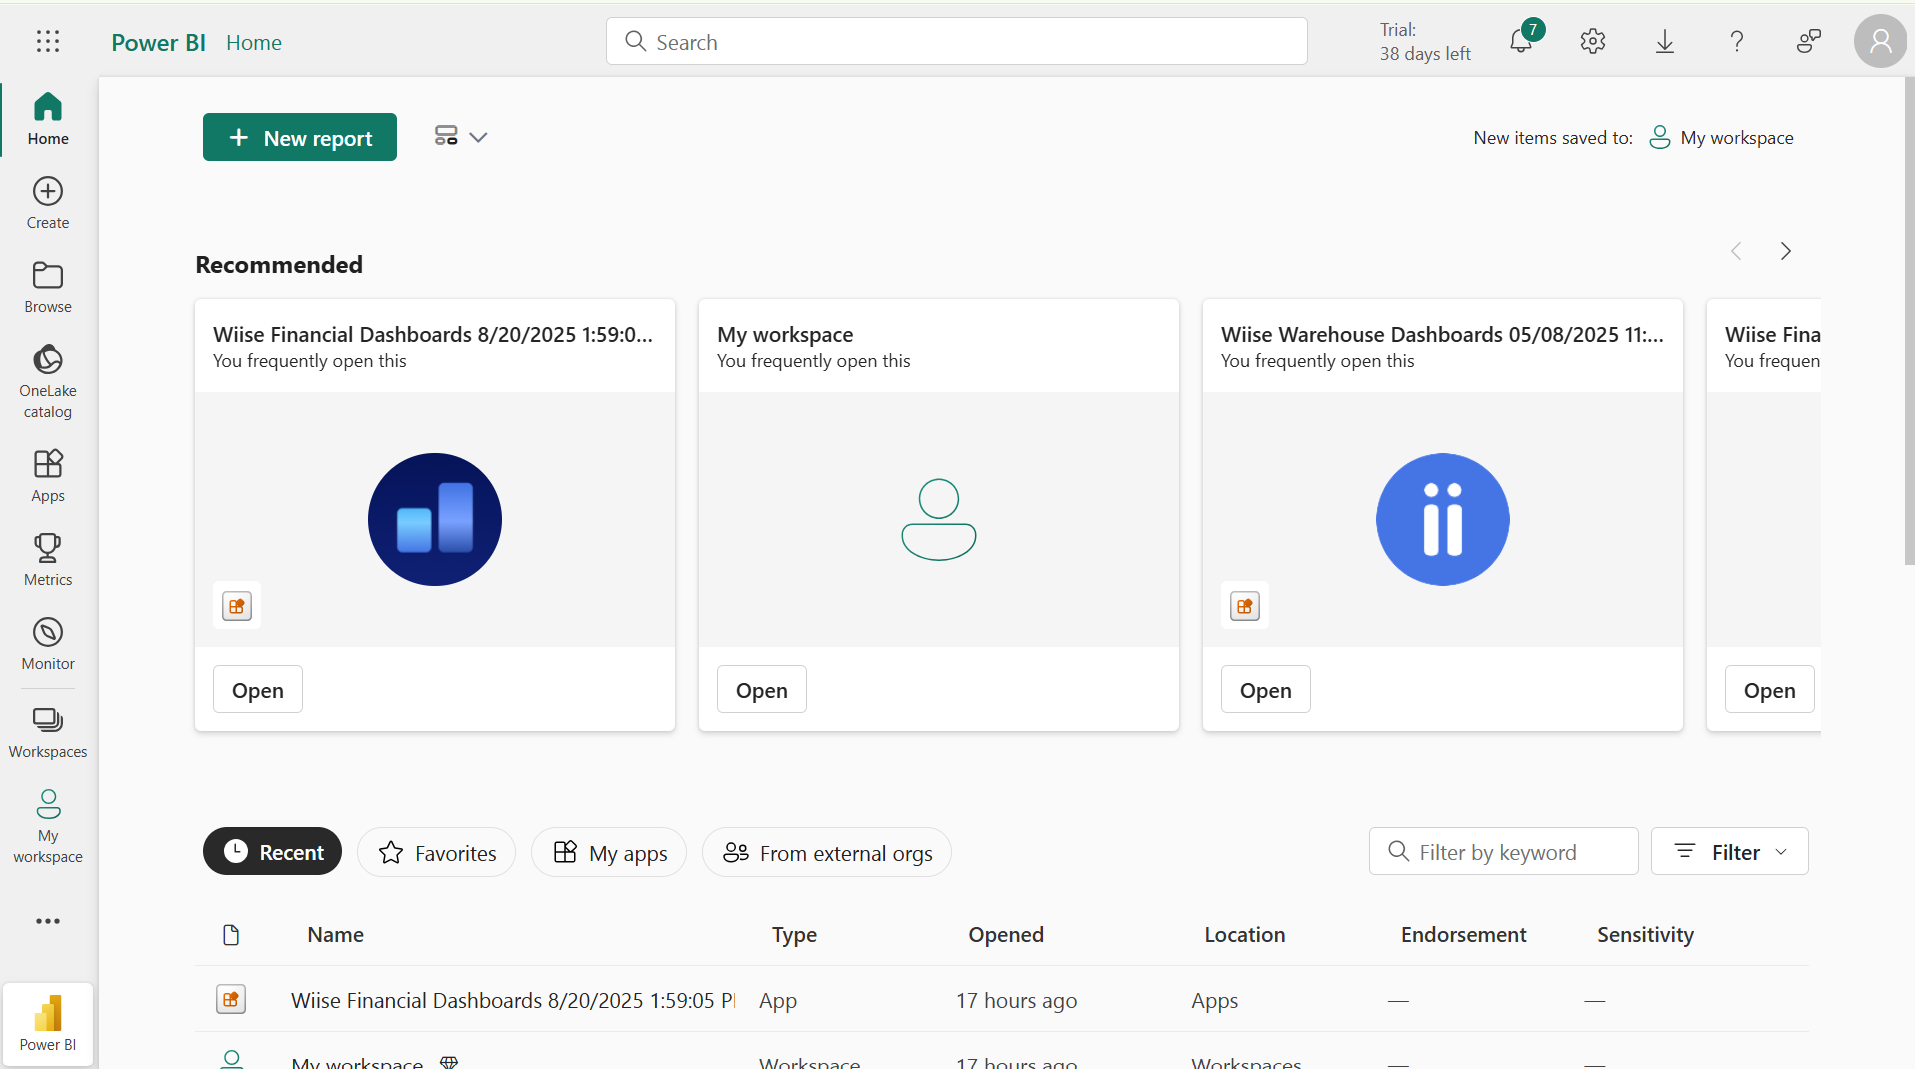Open Workspaces in the sidebar
Image resolution: width=1915 pixels, height=1069 pixels.
click(48, 731)
